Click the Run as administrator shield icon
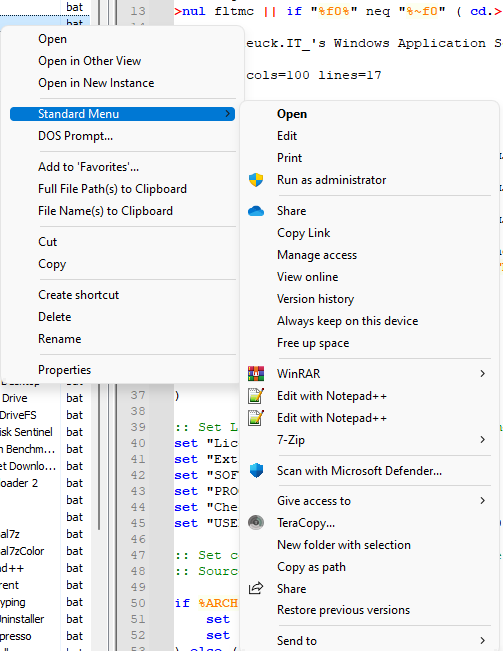The width and height of the screenshot is (503, 651). tap(256, 180)
